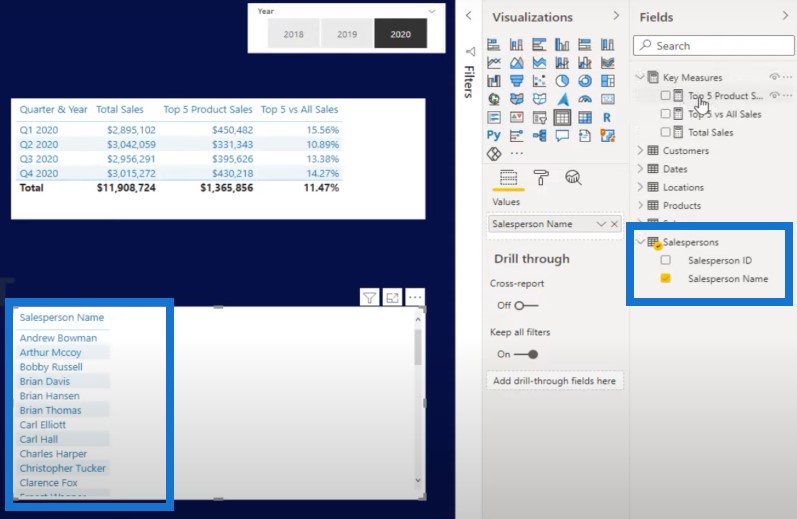797x519 pixels.
Task: Select the Gauge visual
Action: 585,99
